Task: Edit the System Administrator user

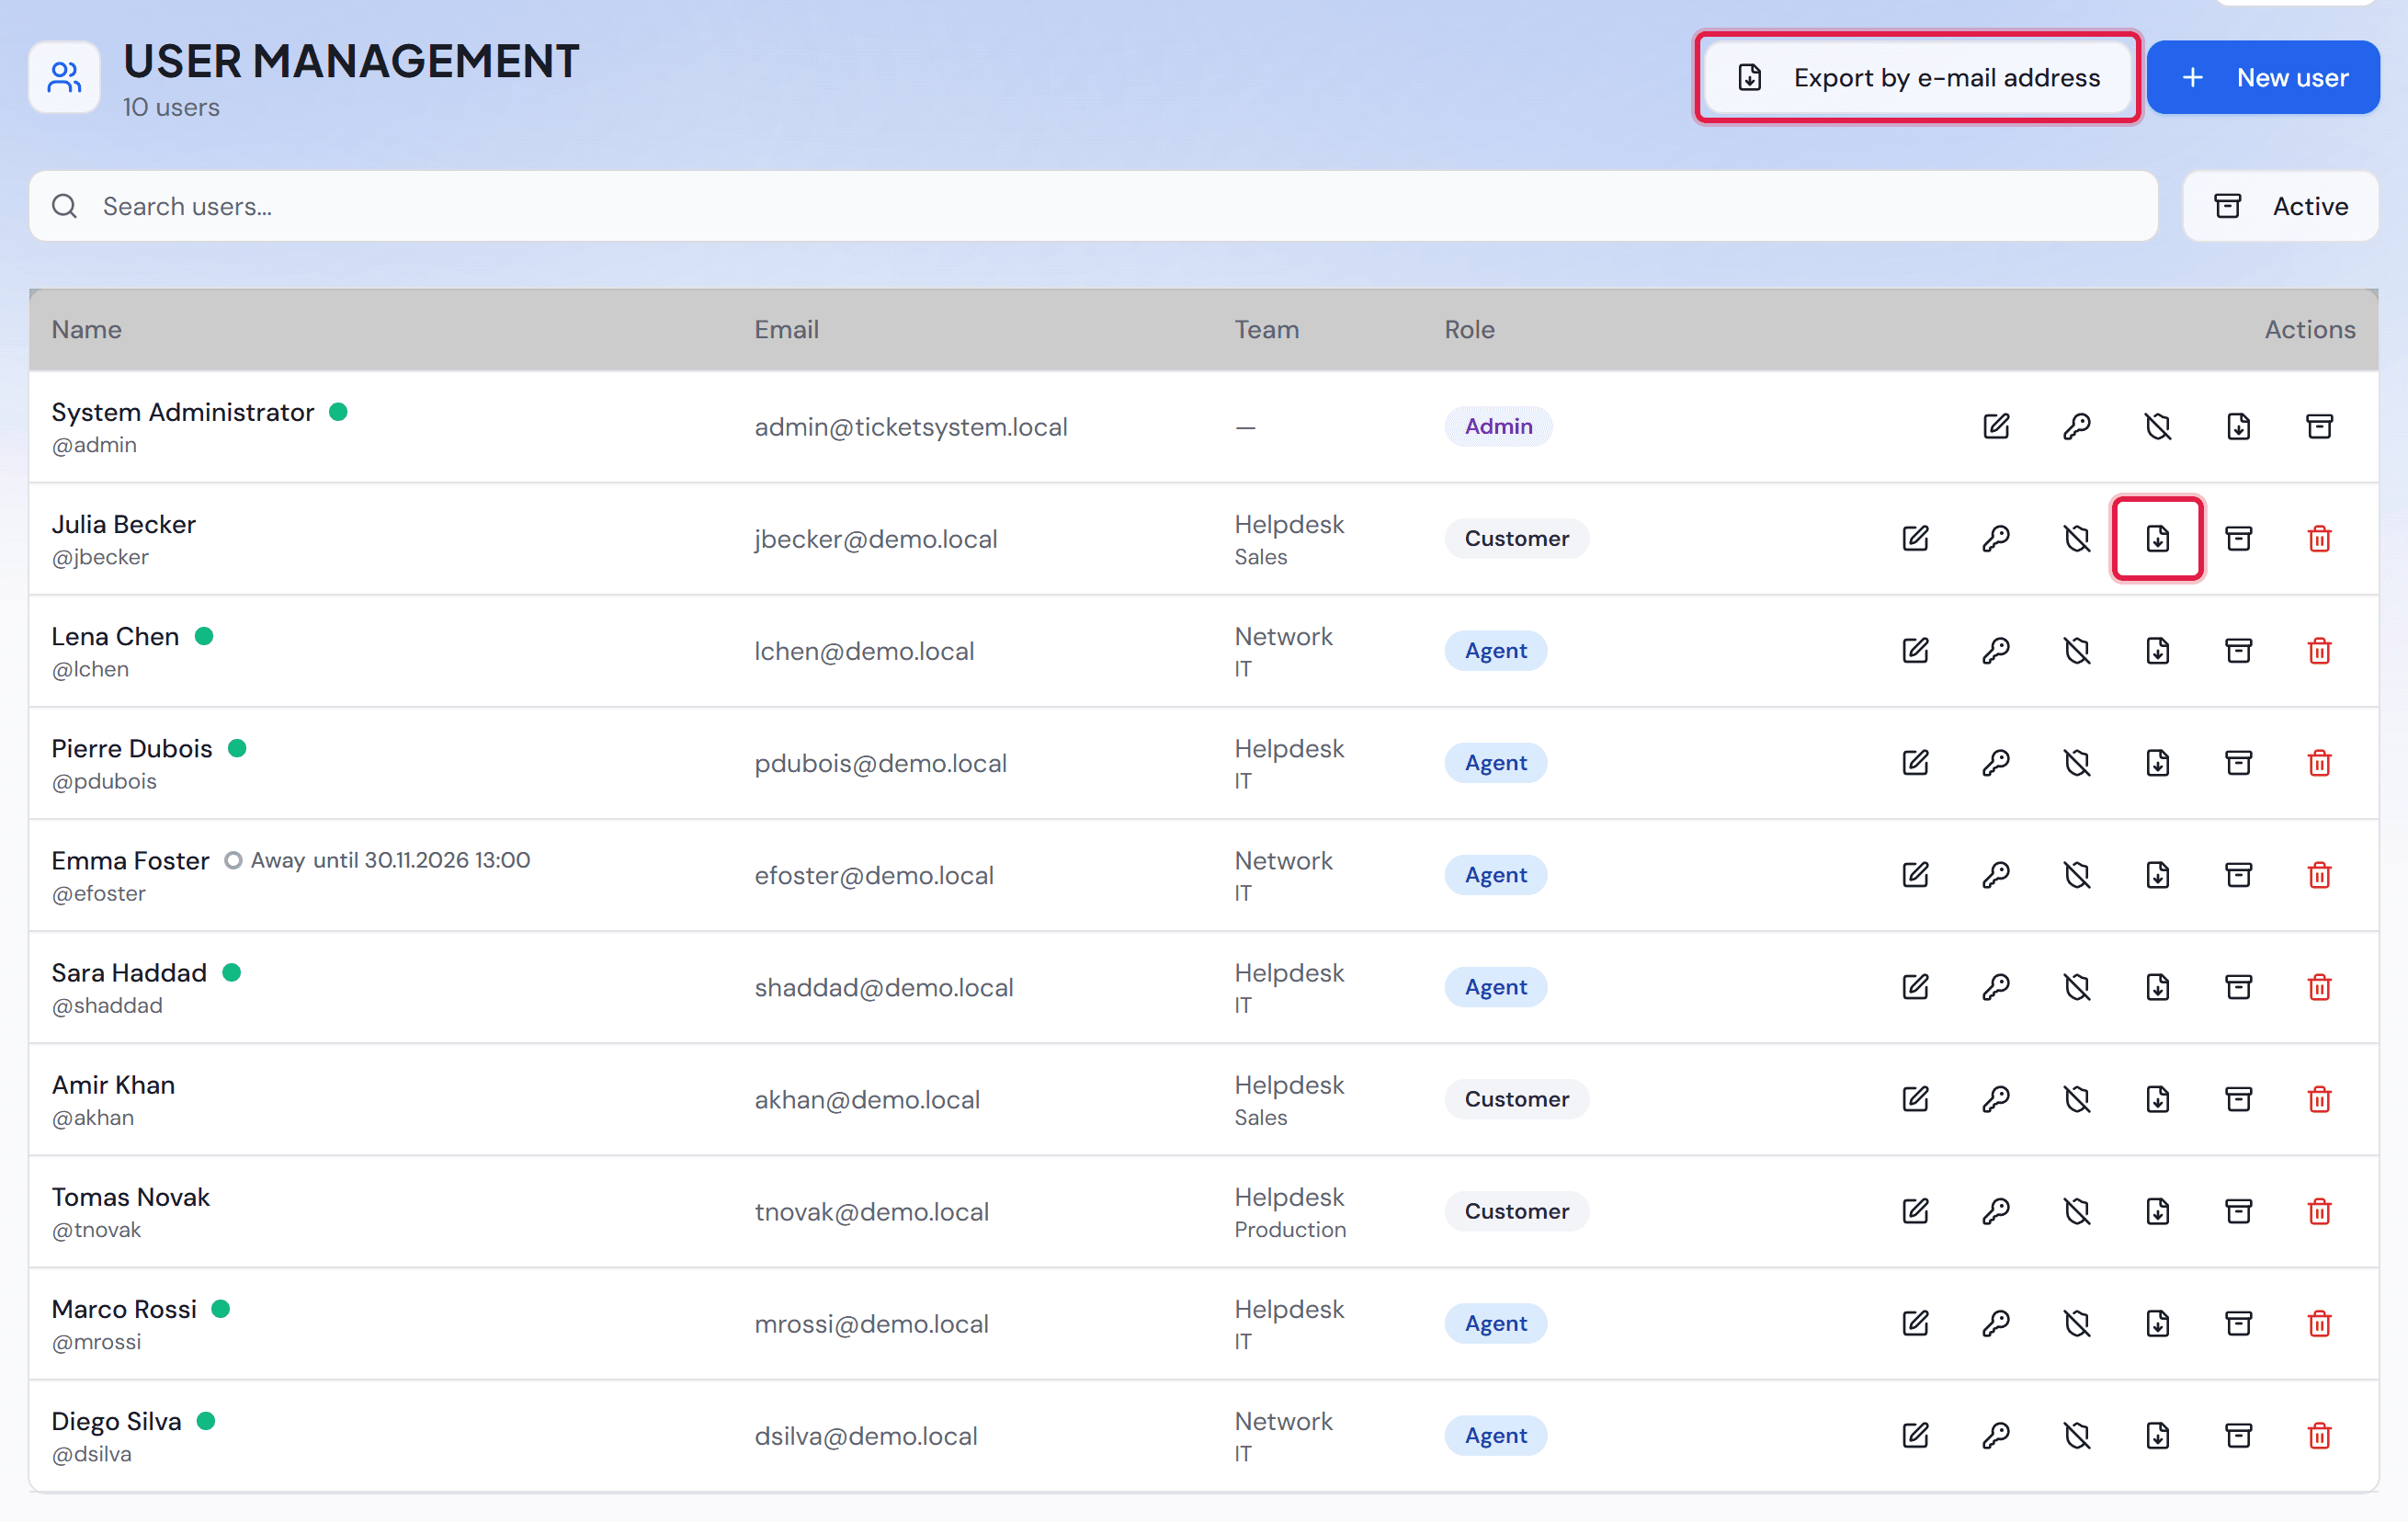Action: click(1996, 427)
